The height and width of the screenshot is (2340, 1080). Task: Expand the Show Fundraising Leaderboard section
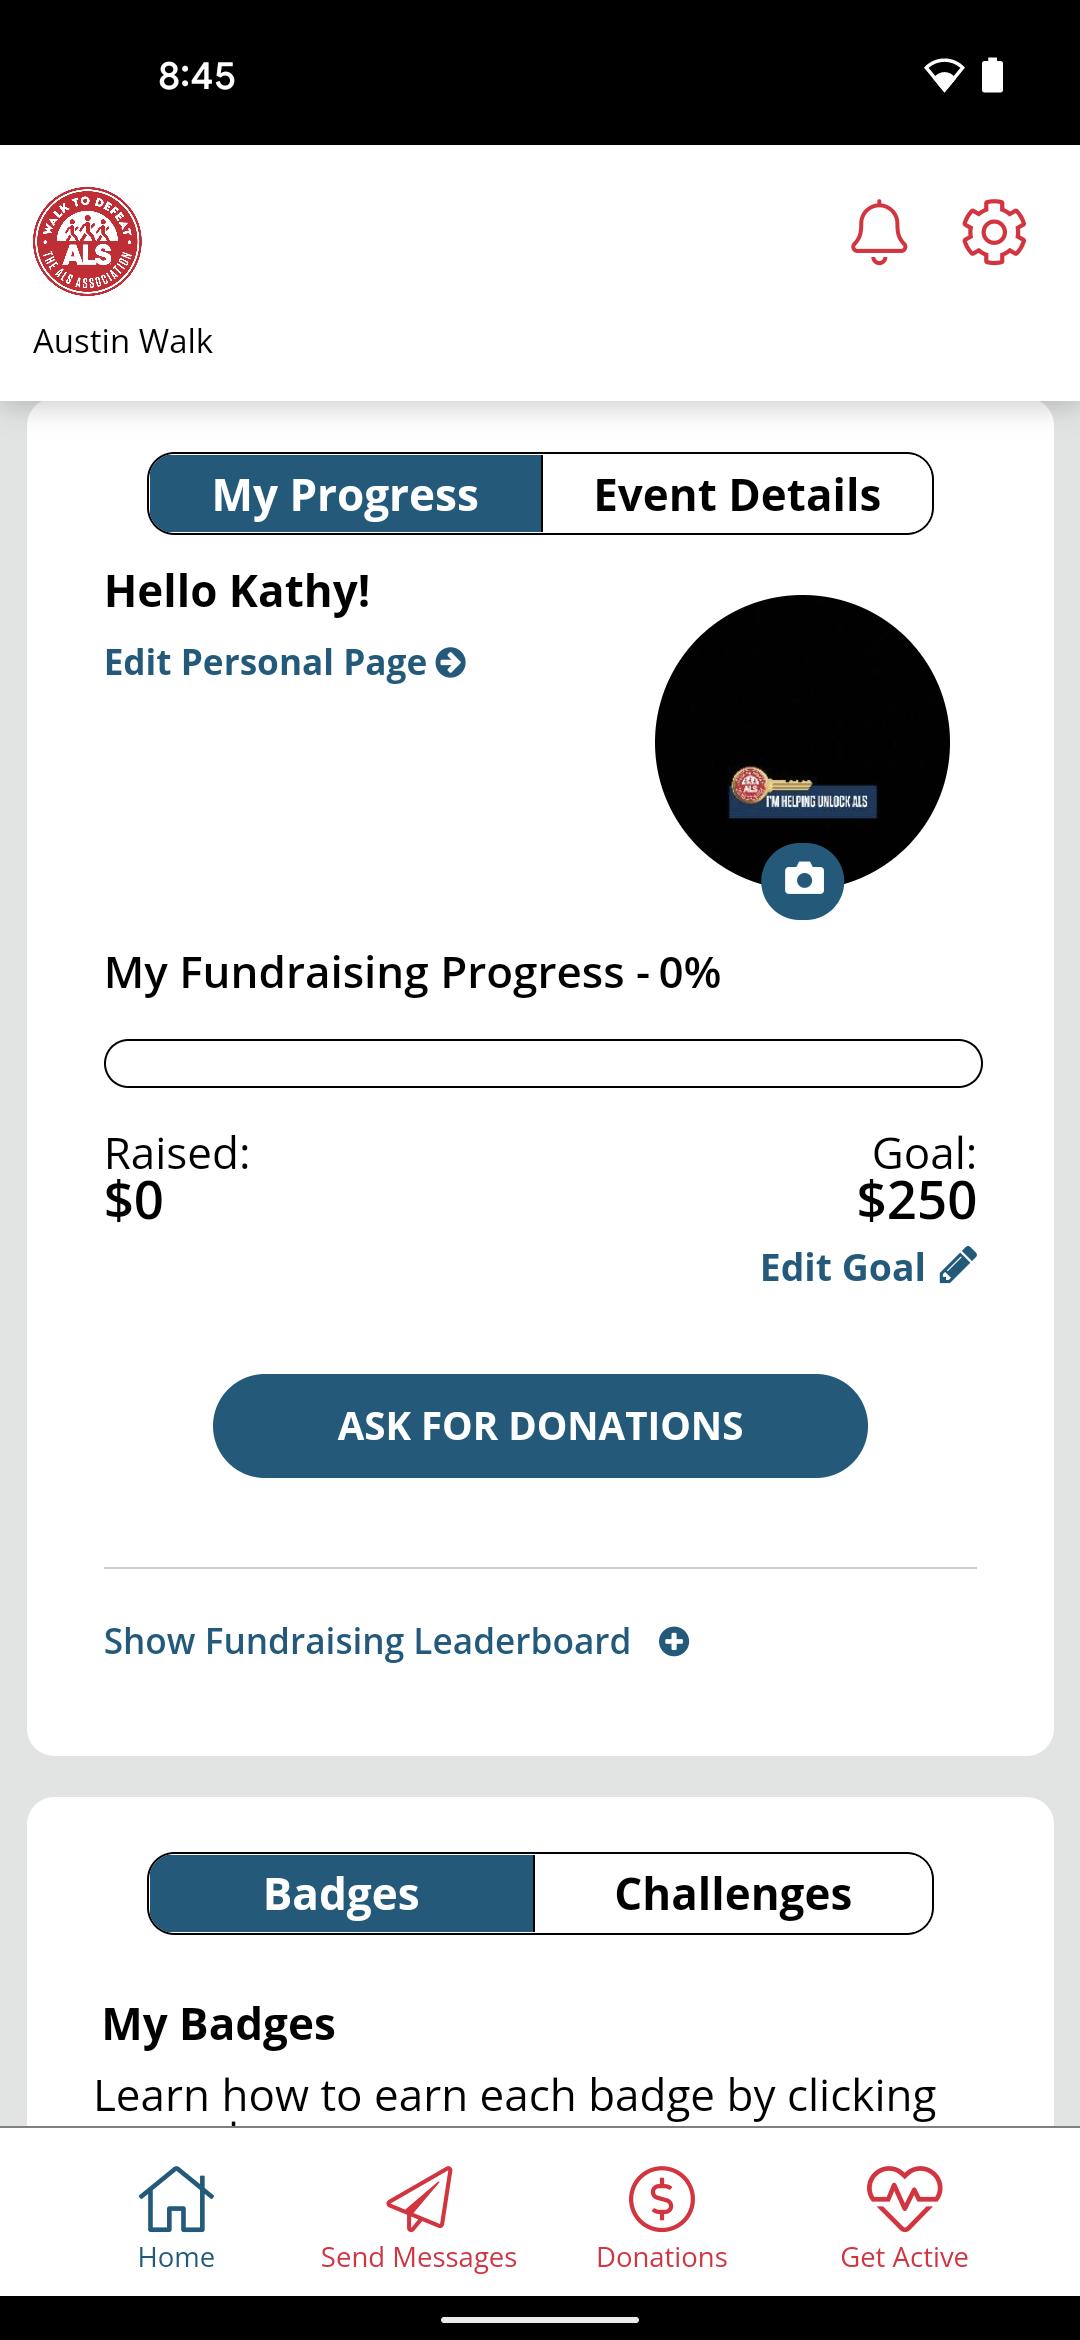point(367,1641)
